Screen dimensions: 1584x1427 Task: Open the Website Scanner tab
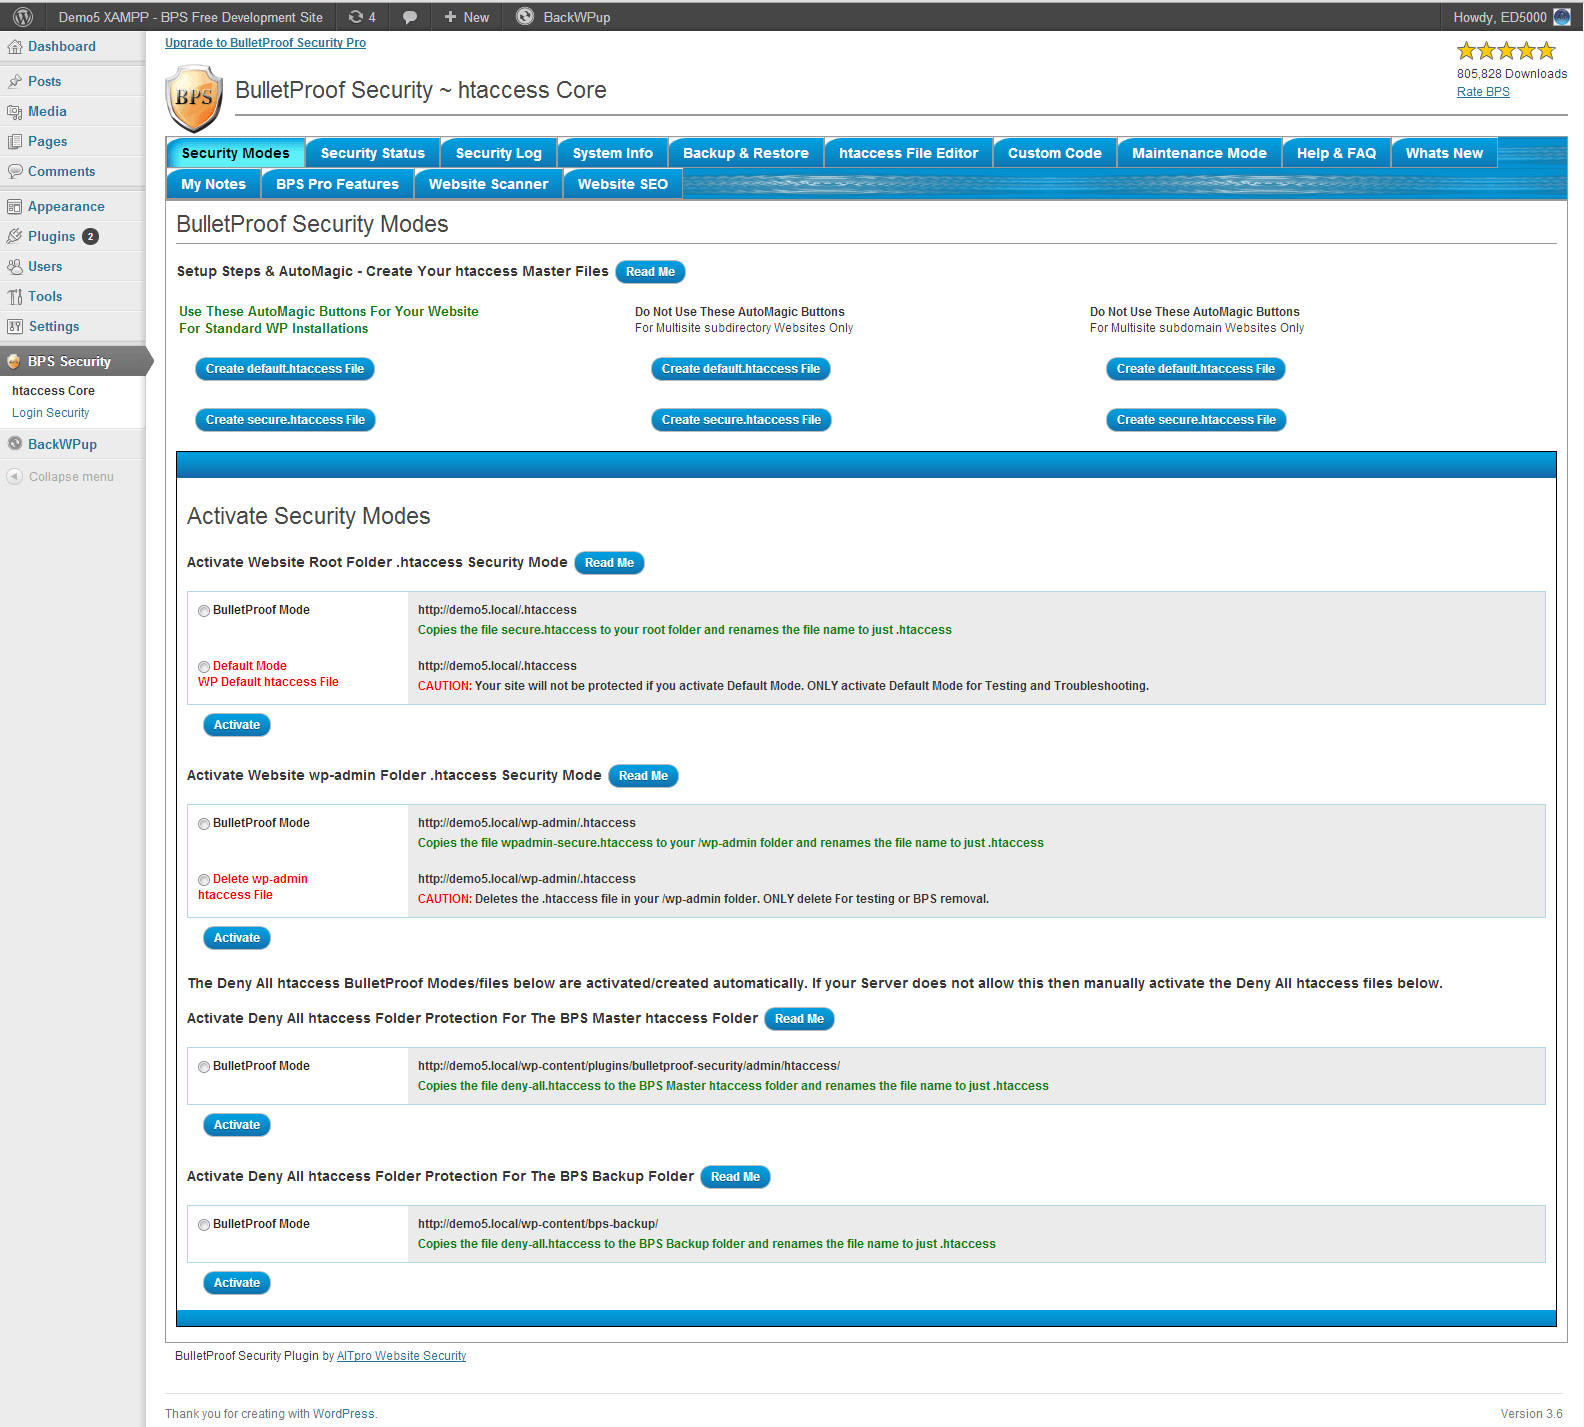click(x=489, y=184)
